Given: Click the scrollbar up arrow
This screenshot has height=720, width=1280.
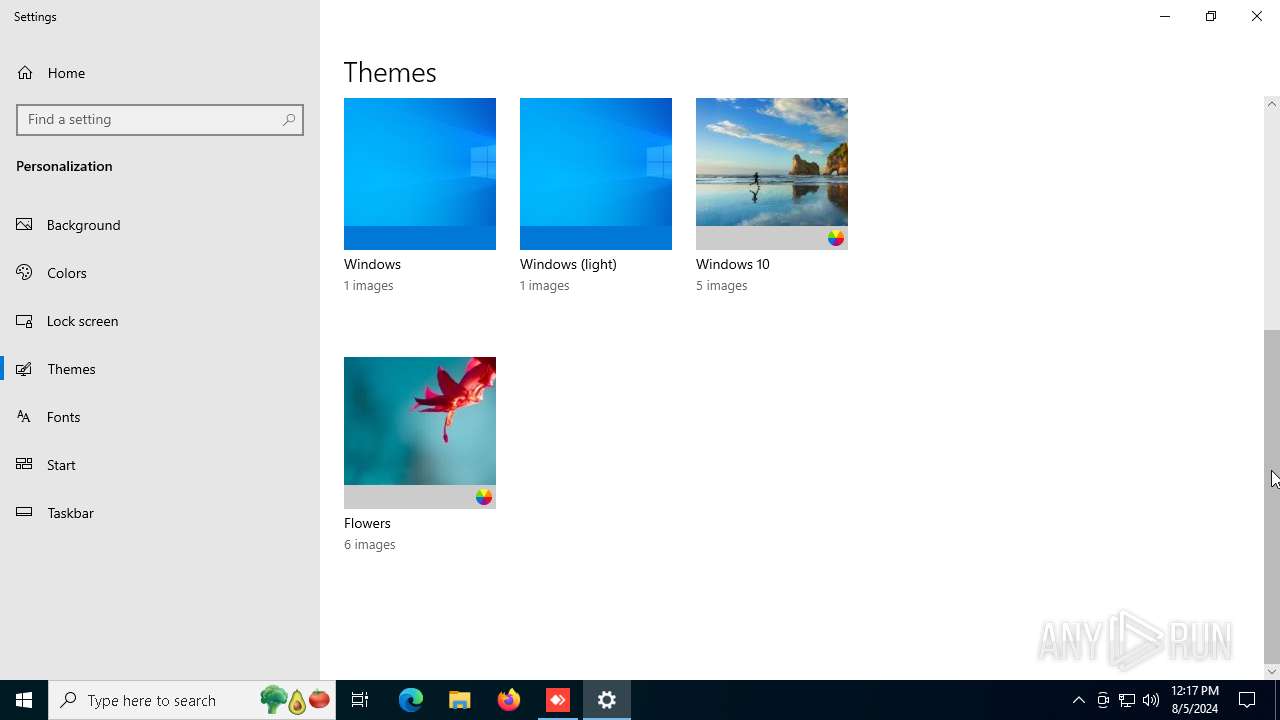Looking at the screenshot, I should [x=1272, y=104].
